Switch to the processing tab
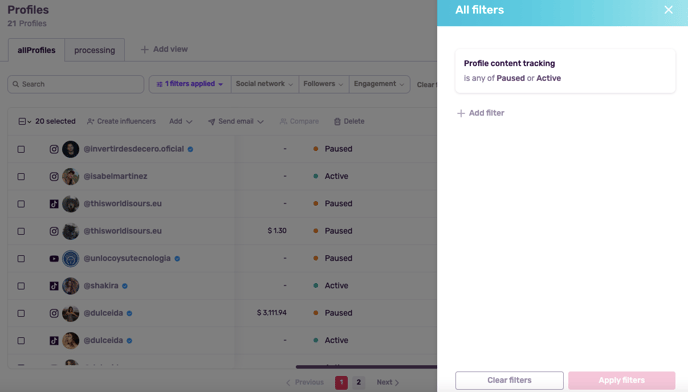Image resolution: width=688 pixels, height=392 pixels. 94,50
